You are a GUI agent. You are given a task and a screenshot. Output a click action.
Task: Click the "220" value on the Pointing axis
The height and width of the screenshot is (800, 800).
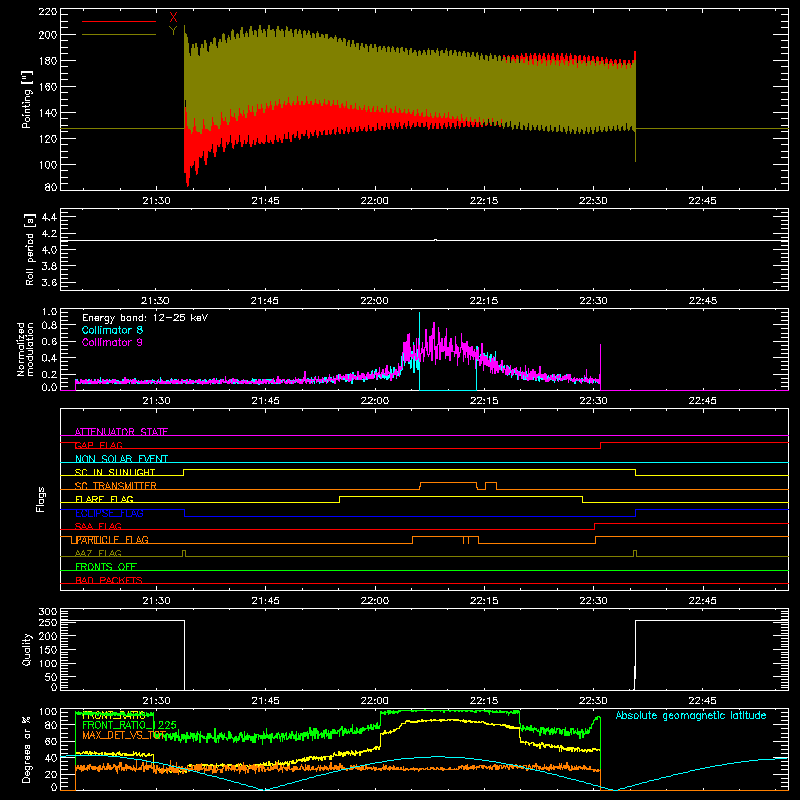48,12
